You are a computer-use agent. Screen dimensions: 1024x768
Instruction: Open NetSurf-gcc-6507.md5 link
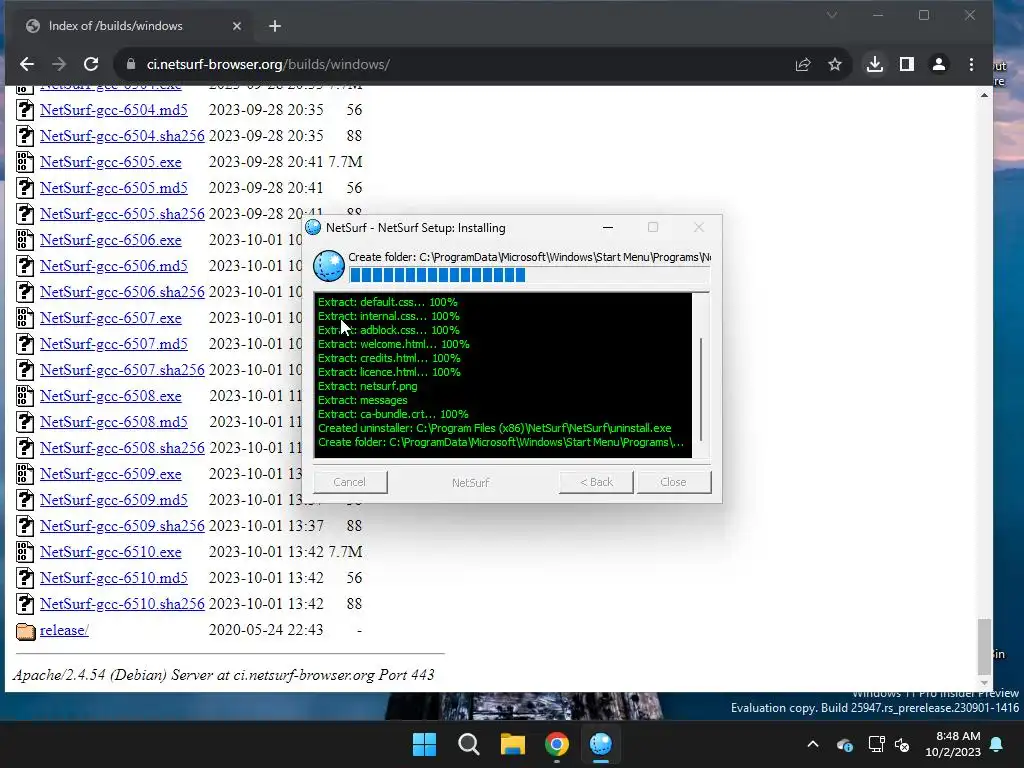(114, 344)
